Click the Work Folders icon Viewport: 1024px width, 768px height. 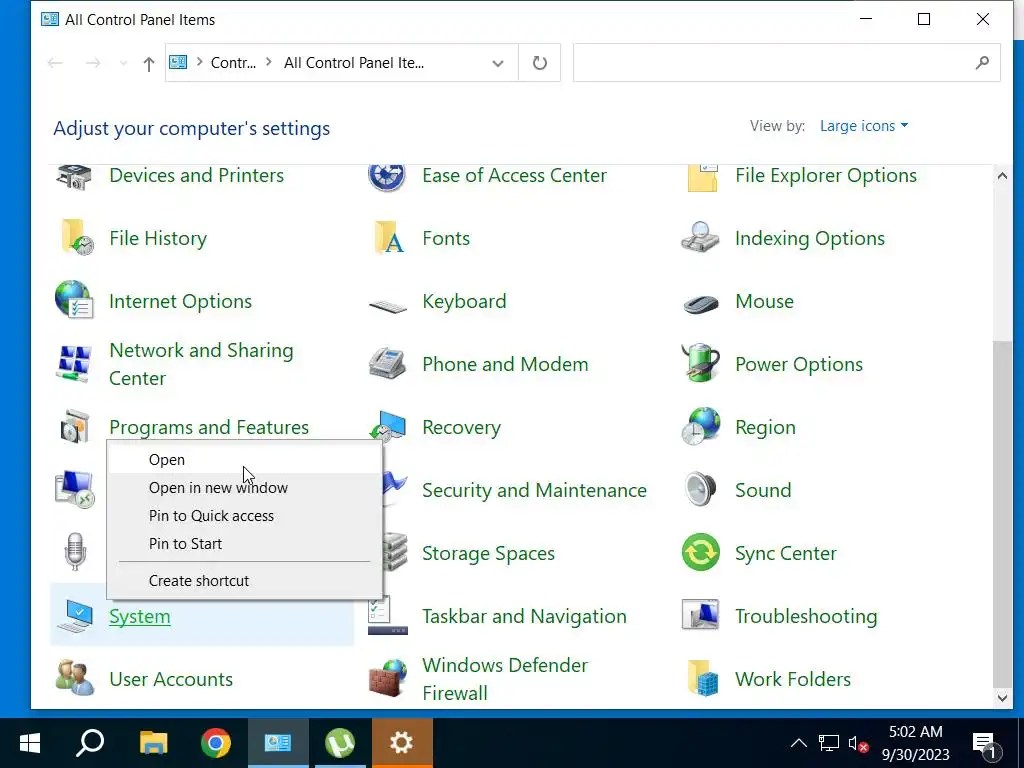[703, 678]
